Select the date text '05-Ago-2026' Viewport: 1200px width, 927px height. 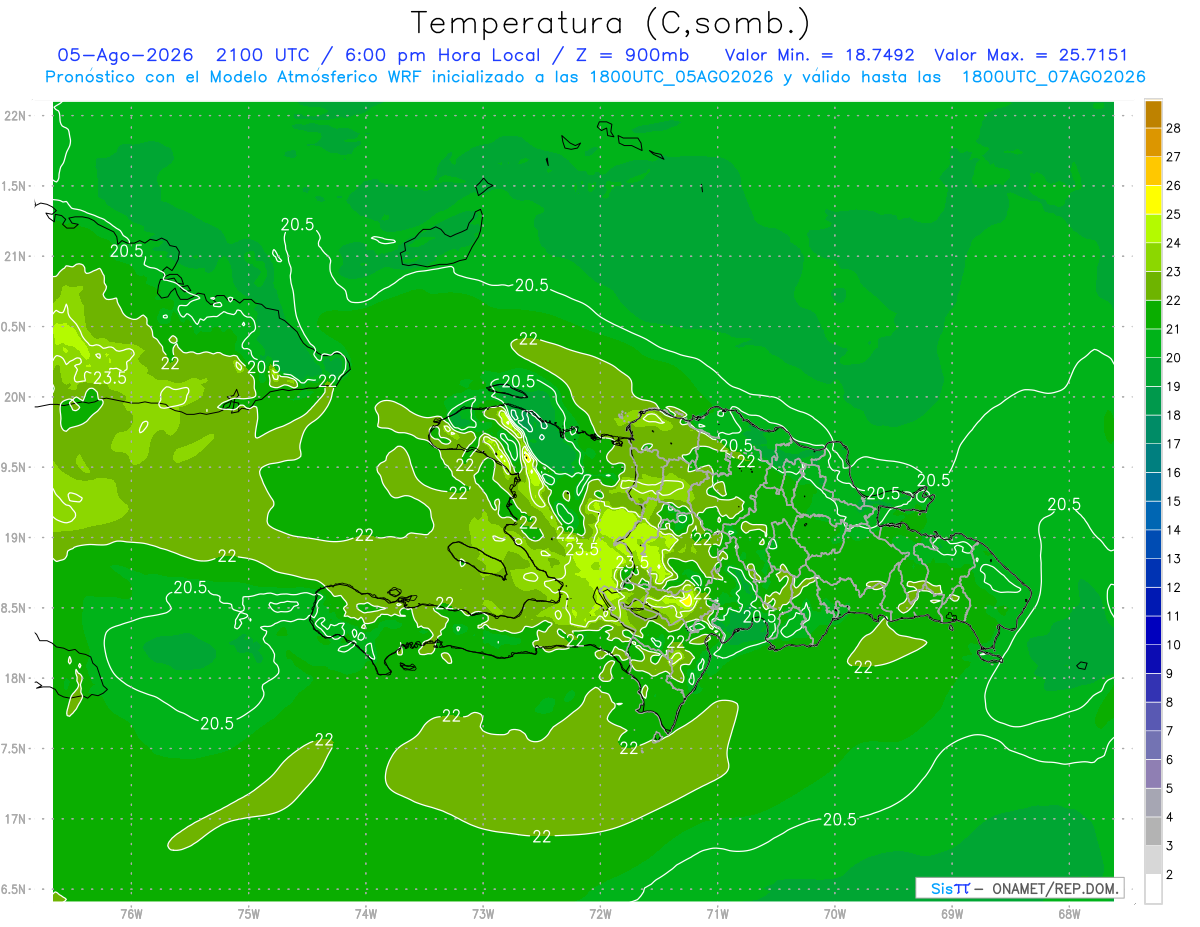125,55
